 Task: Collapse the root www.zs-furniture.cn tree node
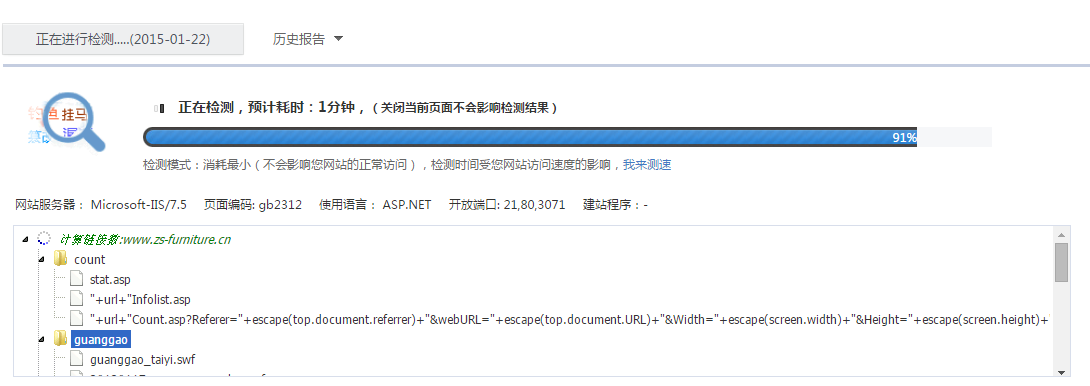tap(26, 239)
